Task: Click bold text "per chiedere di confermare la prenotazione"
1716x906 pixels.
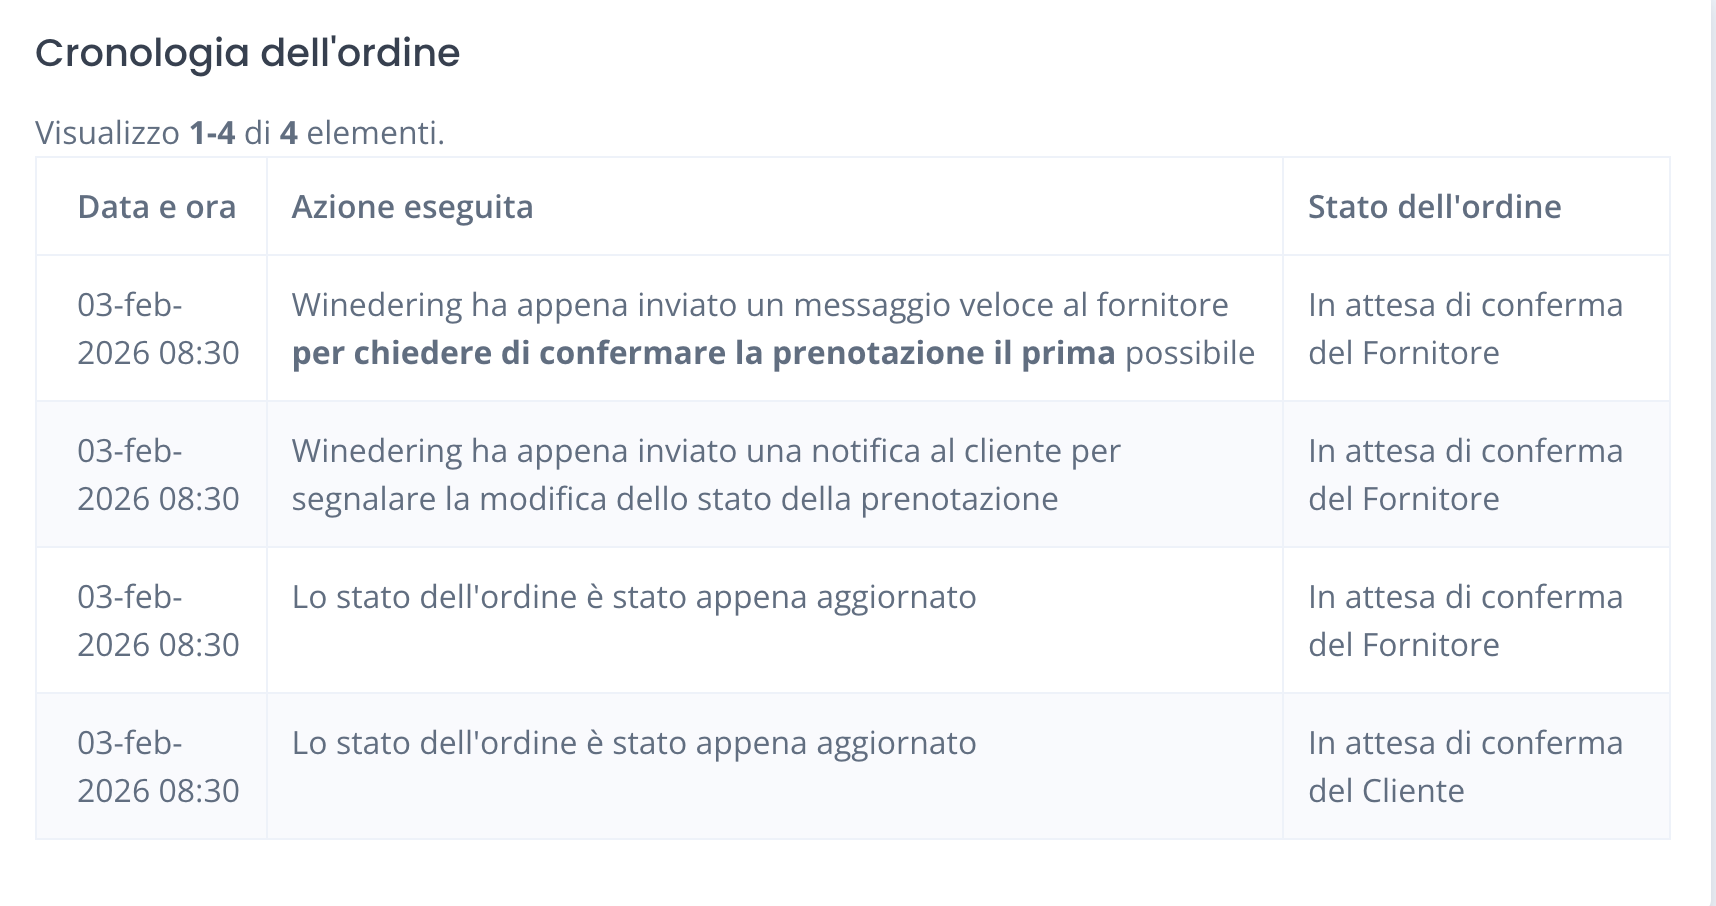Action: pyautogui.click(x=640, y=353)
